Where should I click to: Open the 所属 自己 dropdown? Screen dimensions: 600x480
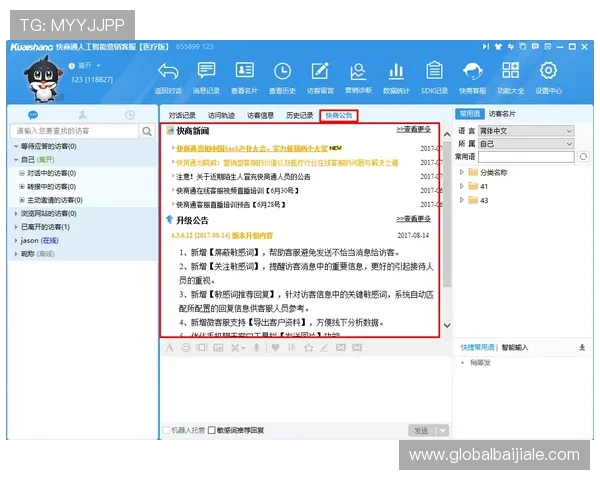pos(526,144)
